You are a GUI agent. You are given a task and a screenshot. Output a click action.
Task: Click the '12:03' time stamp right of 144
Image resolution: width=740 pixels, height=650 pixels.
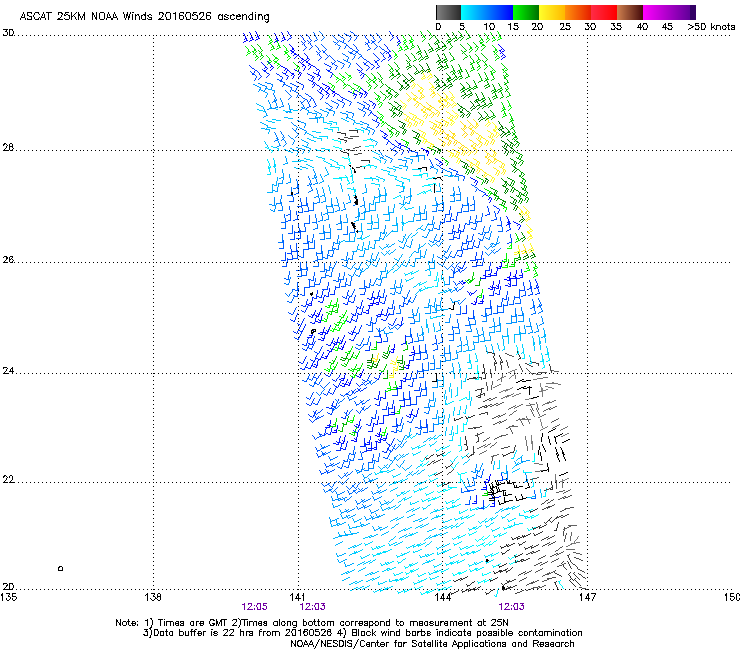click(x=512, y=607)
